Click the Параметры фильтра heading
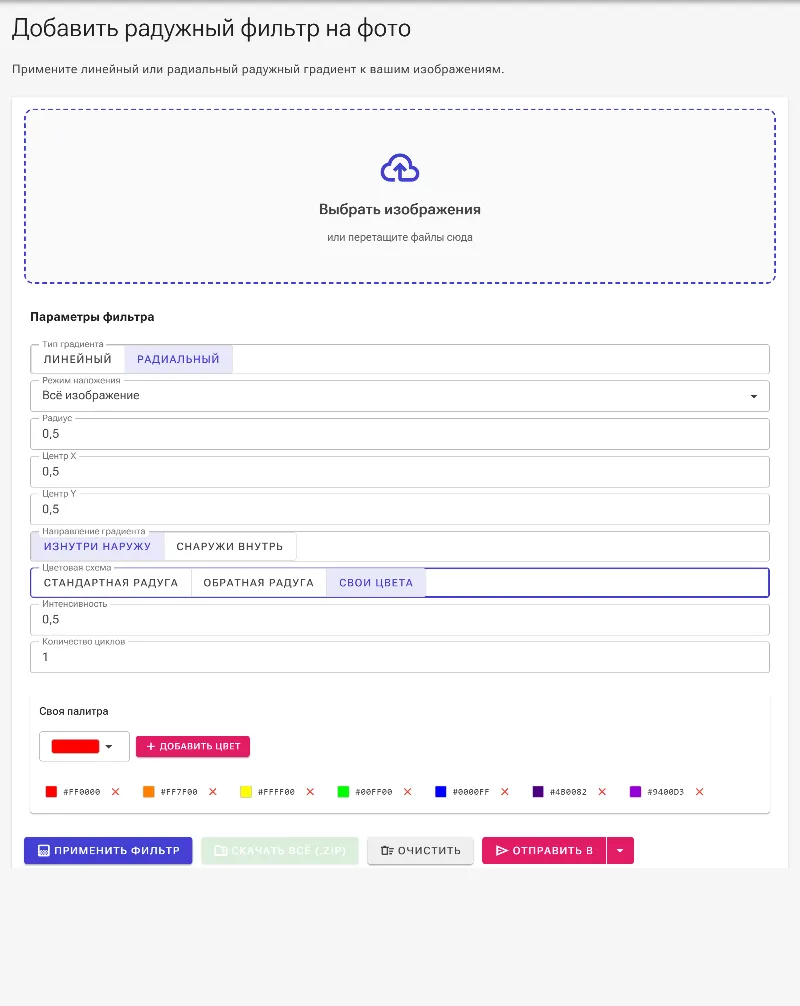 tap(92, 317)
